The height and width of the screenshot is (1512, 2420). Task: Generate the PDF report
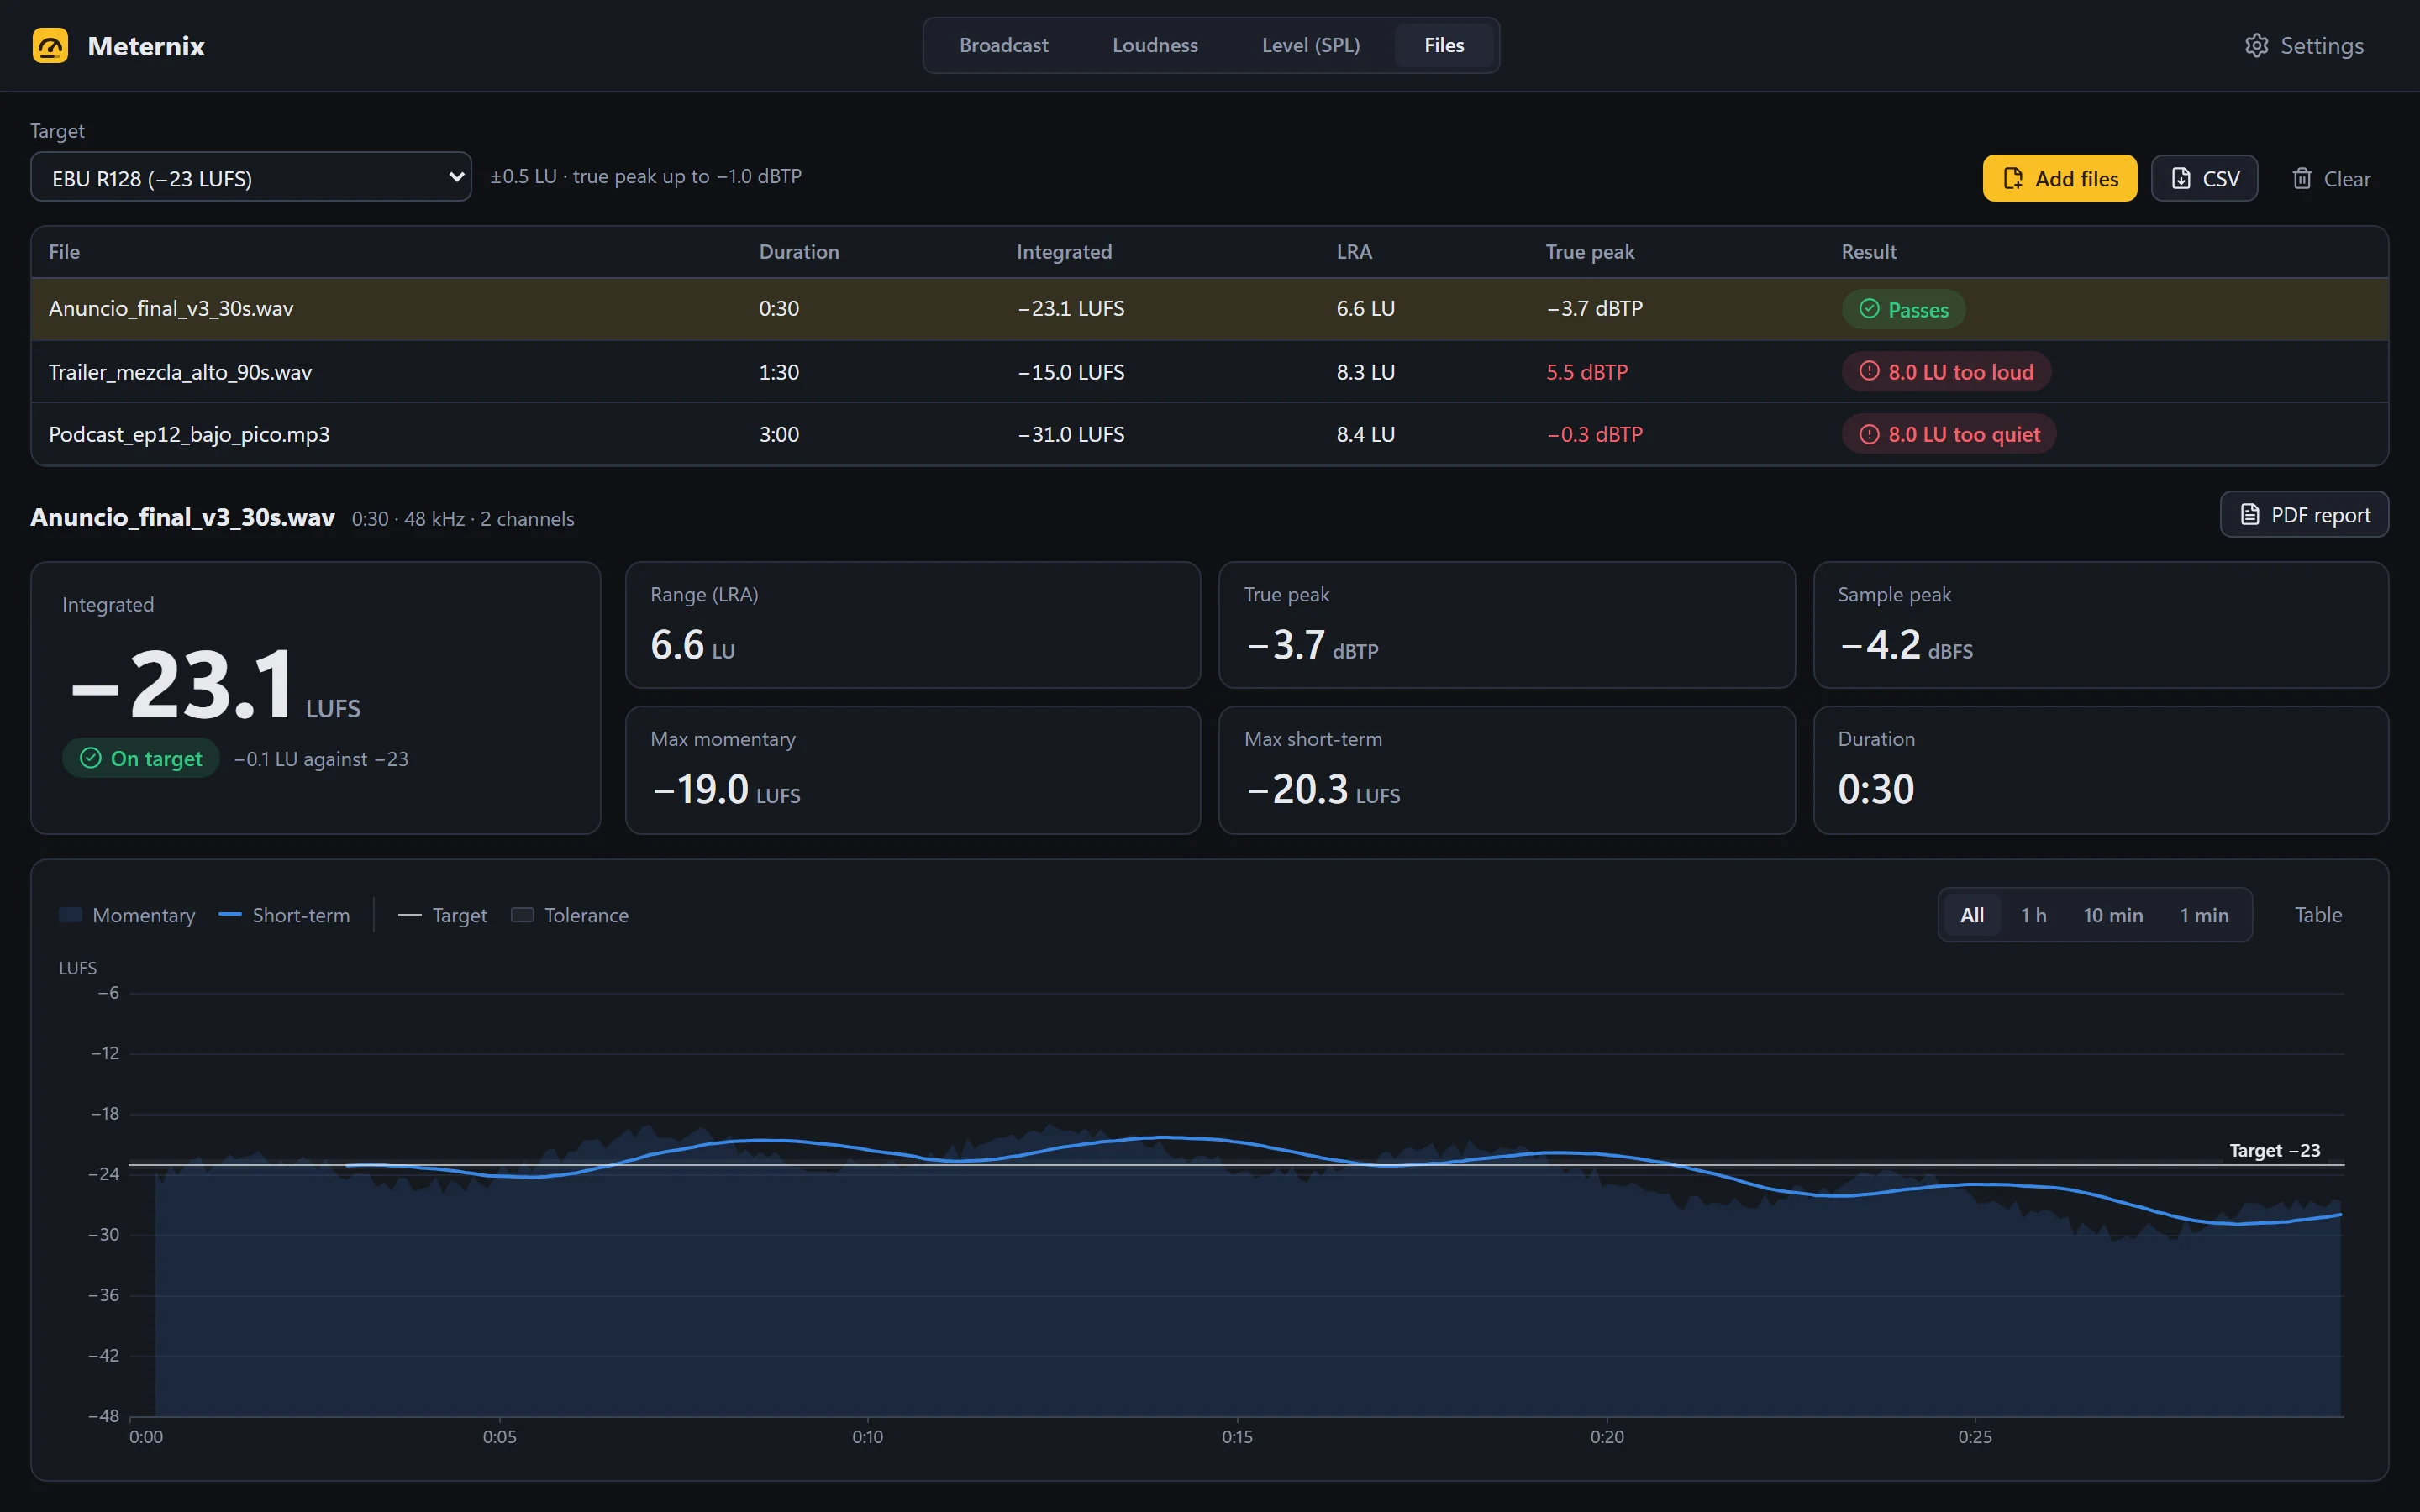(x=2304, y=514)
